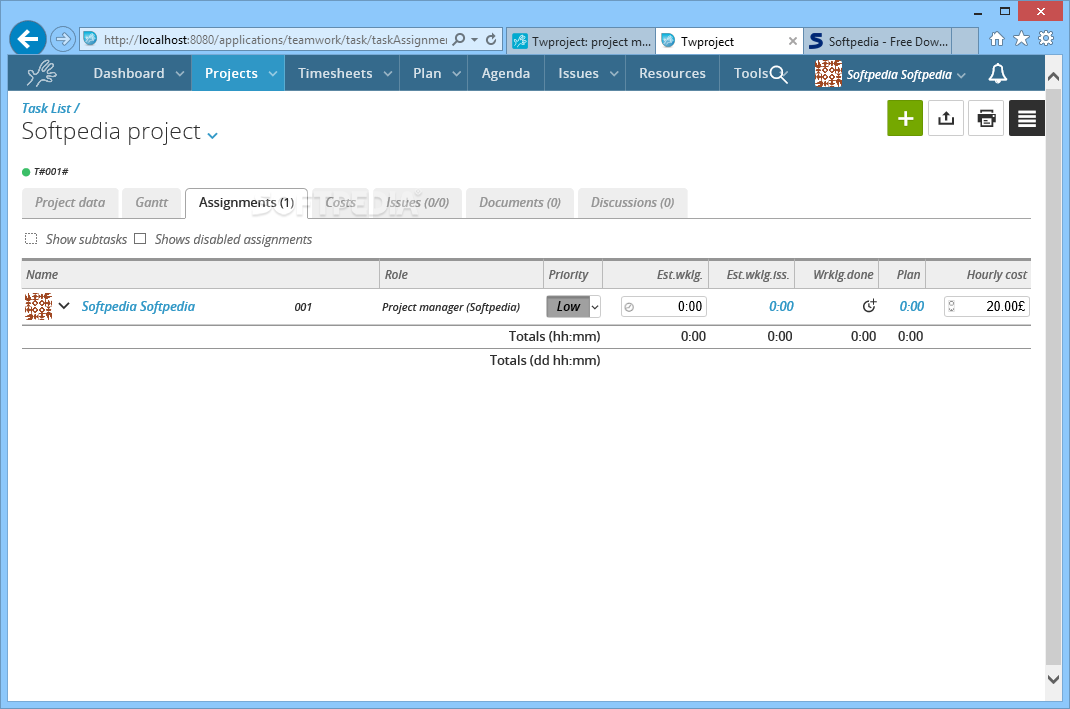Click the user avatar in the navigation bar
This screenshot has width=1070, height=709.
828,74
